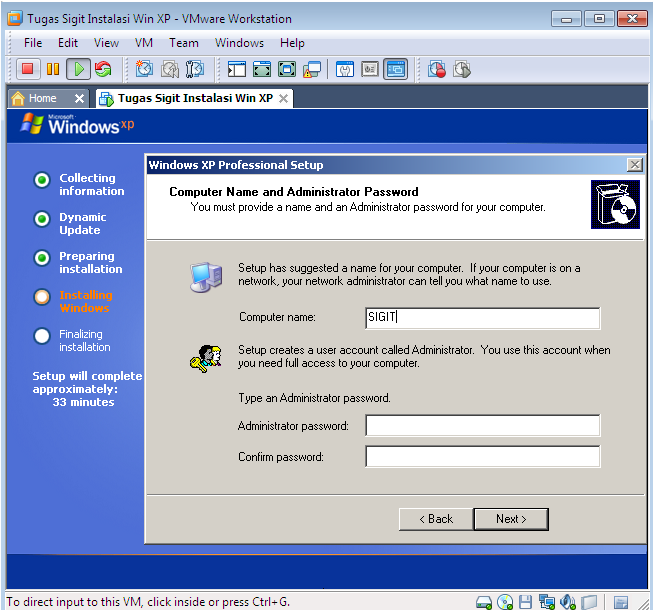Click the green Power On play icon

click(78, 69)
